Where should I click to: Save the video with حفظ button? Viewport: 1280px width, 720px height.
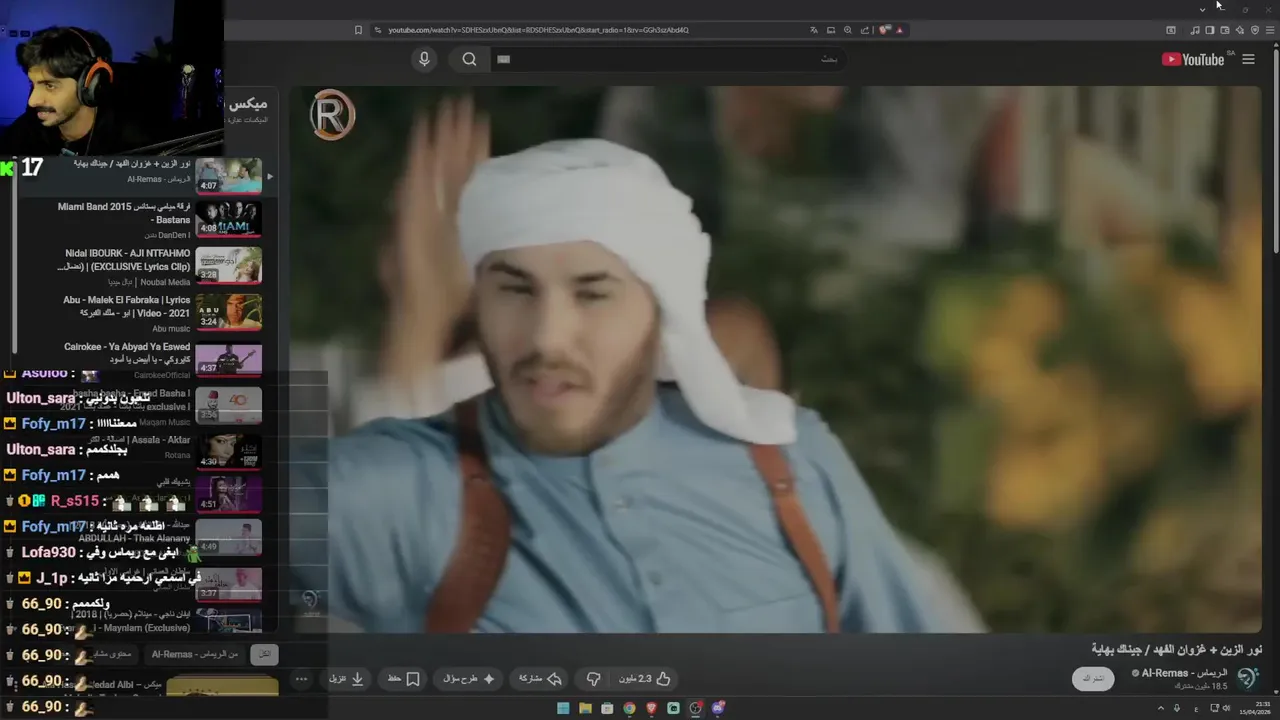(x=403, y=678)
